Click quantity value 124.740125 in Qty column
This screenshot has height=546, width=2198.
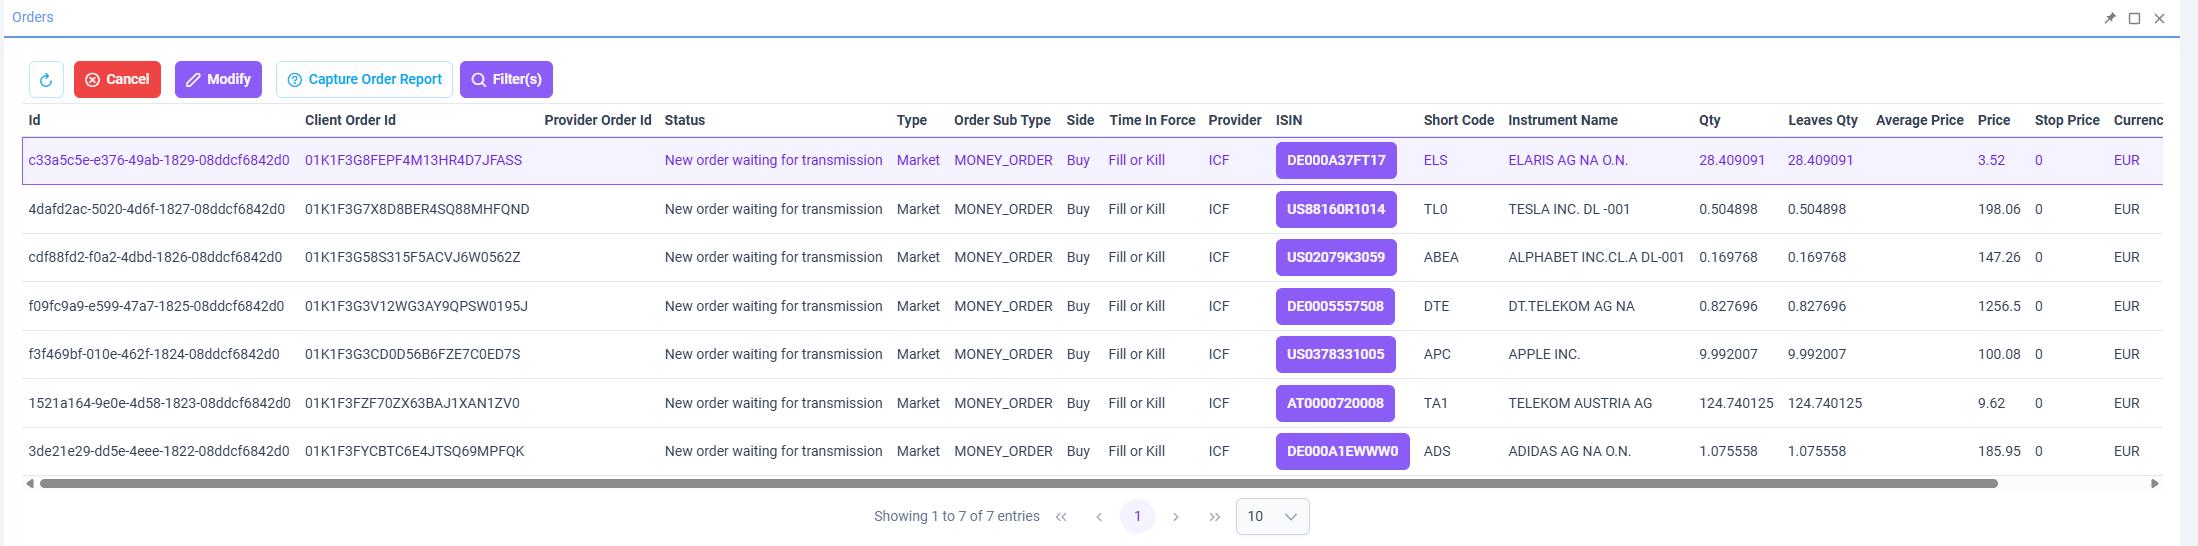[x=1736, y=403]
